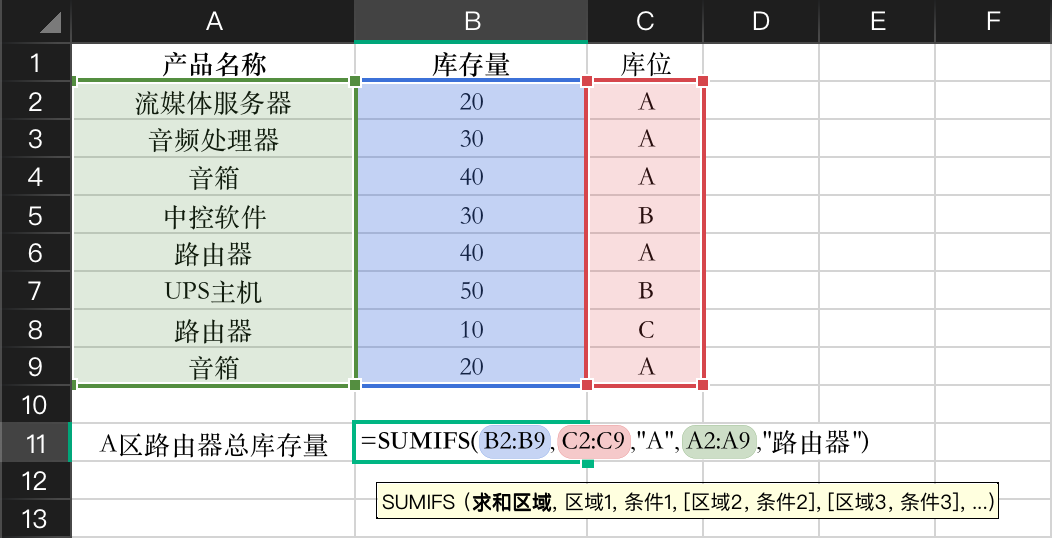This screenshot has height=538, width=1052.
Task: Click location A in row 4
Action: 645,177
